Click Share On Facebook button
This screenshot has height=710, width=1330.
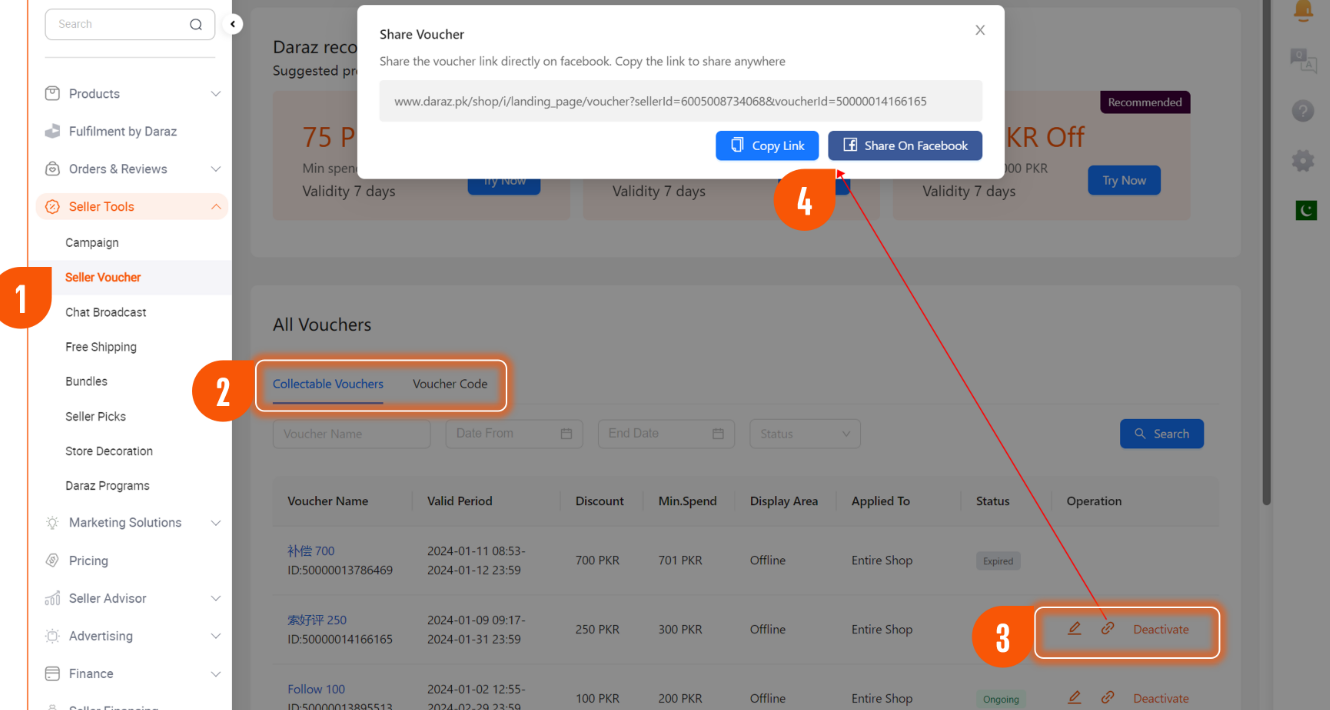pos(905,146)
